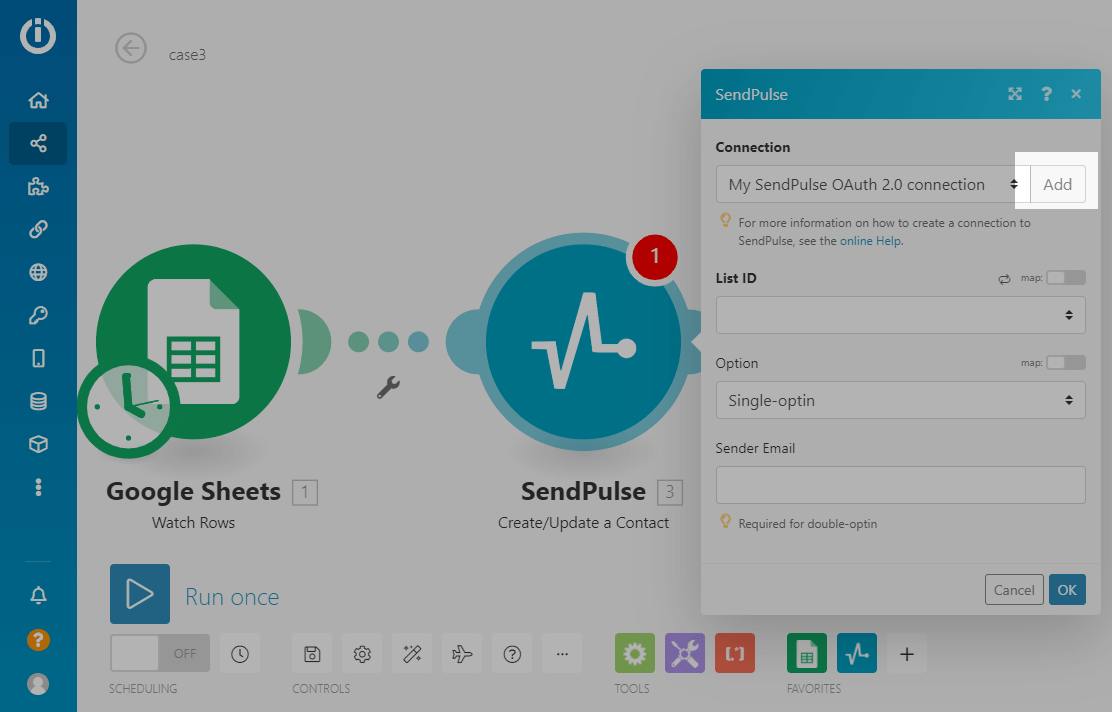1112x712 pixels.
Task: Open Templates puzzle icon in sidebar
Action: coord(38,186)
